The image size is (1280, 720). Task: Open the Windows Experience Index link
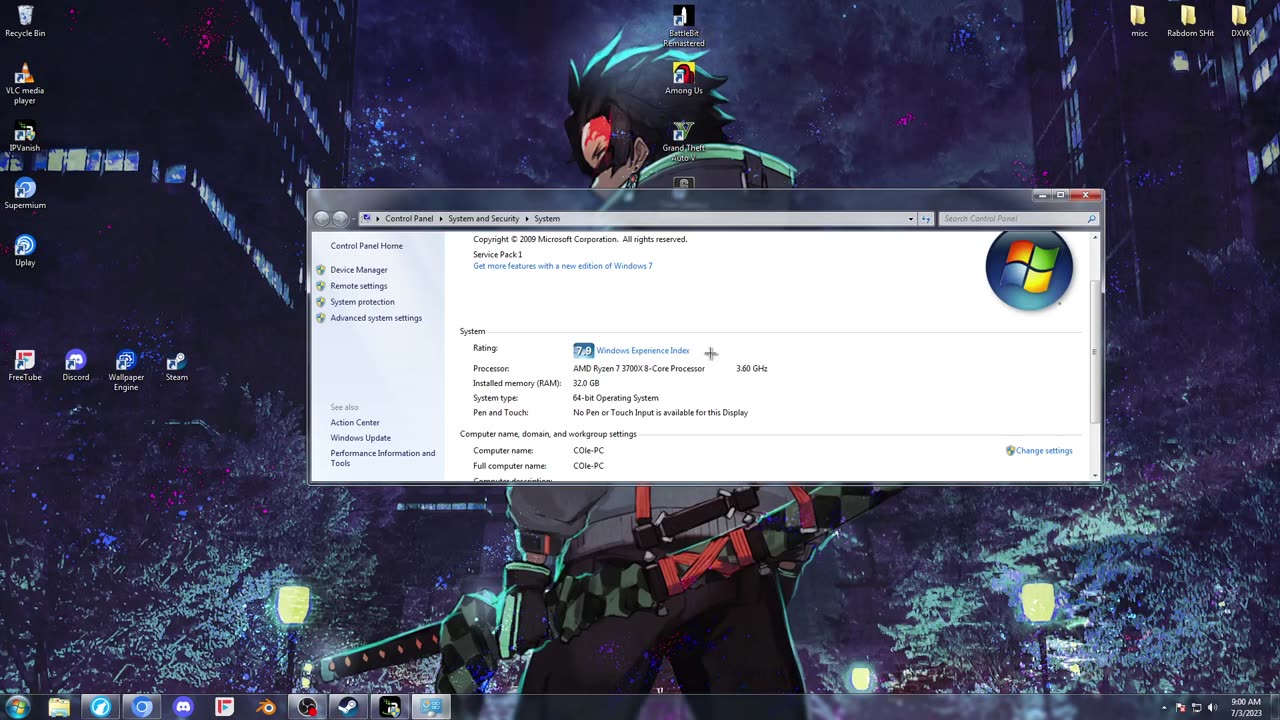coord(643,351)
